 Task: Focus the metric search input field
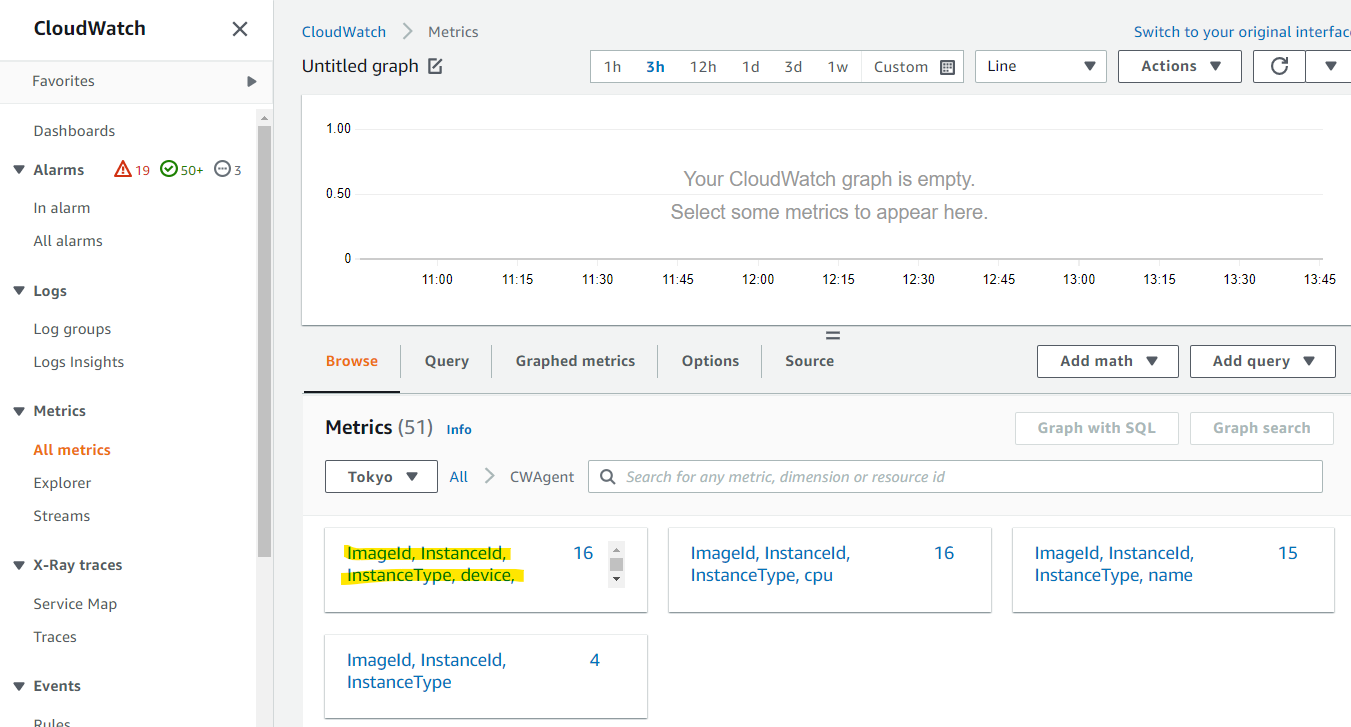coord(955,477)
